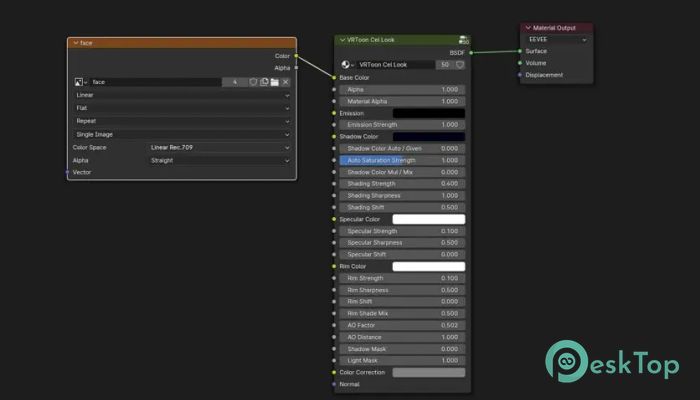This screenshot has width=700, height=400.
Task: Open the Repeat extension dropdown
Action: coord(182,121)
